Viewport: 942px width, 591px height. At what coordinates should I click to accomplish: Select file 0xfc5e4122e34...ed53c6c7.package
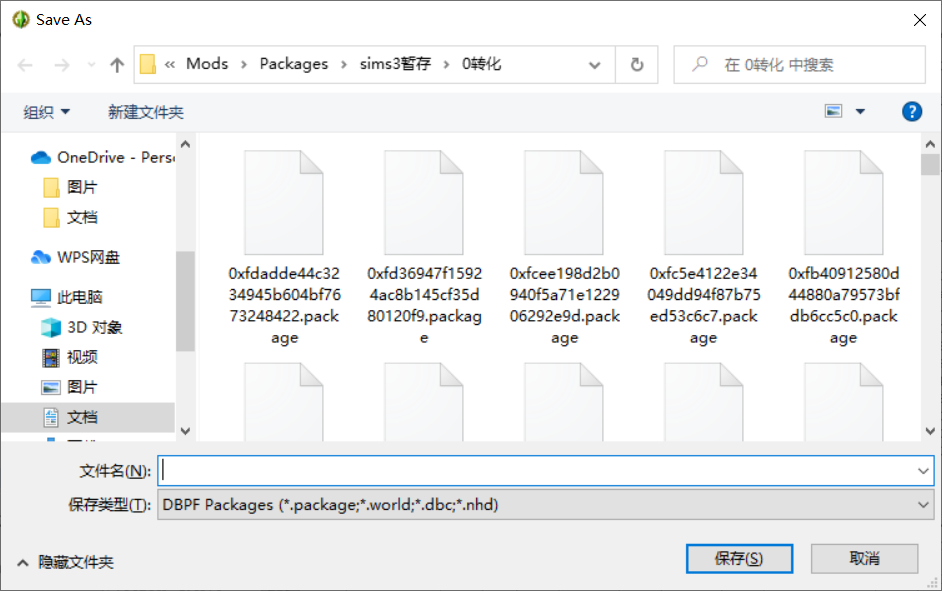[x=703, y=247]
